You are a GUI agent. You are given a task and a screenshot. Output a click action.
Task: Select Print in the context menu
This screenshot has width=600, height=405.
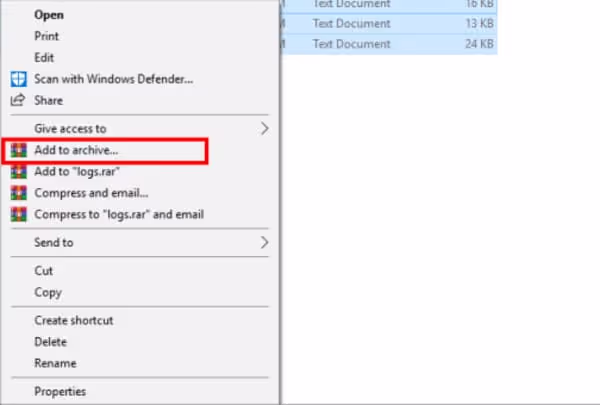(47, 36)
